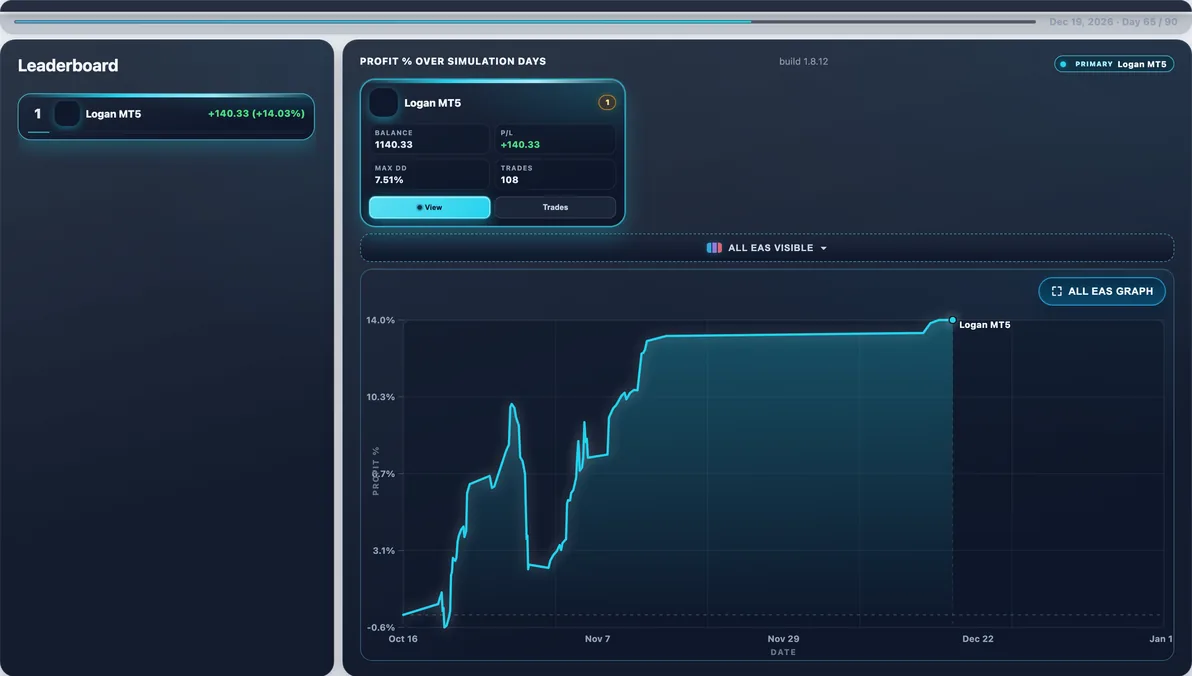Click the rank 1 badge on card
1192x676 pixels.
pos(607,103)
